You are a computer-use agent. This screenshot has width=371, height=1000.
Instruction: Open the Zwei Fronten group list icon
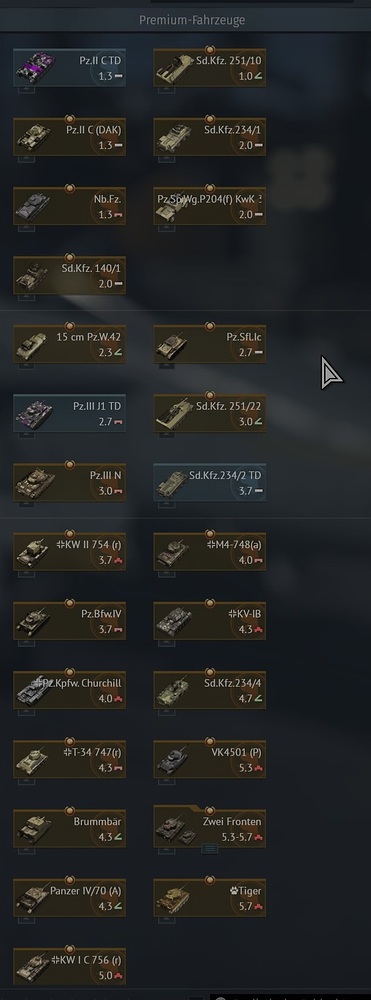click(x=210, y=849)
